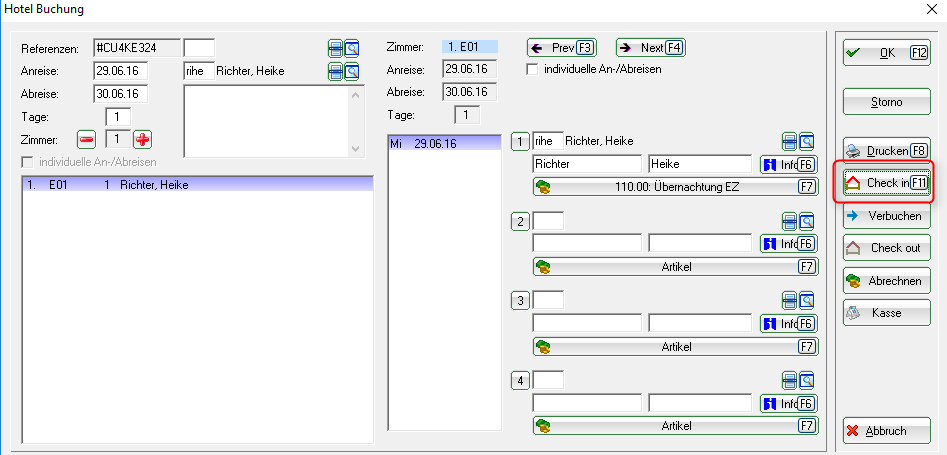Click the card icon beside Referenzen field
Viewport: 947px width, 455px height.
(335, 48)
